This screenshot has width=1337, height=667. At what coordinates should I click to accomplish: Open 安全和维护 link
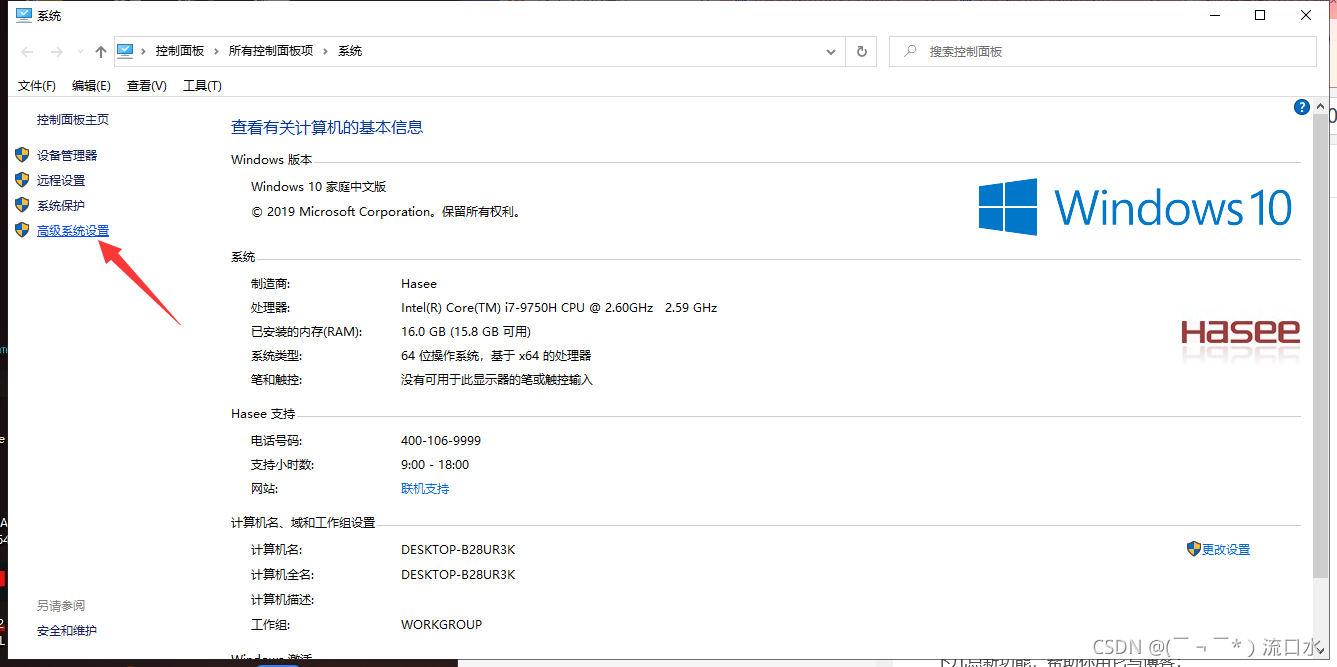(x=67, y=631)
